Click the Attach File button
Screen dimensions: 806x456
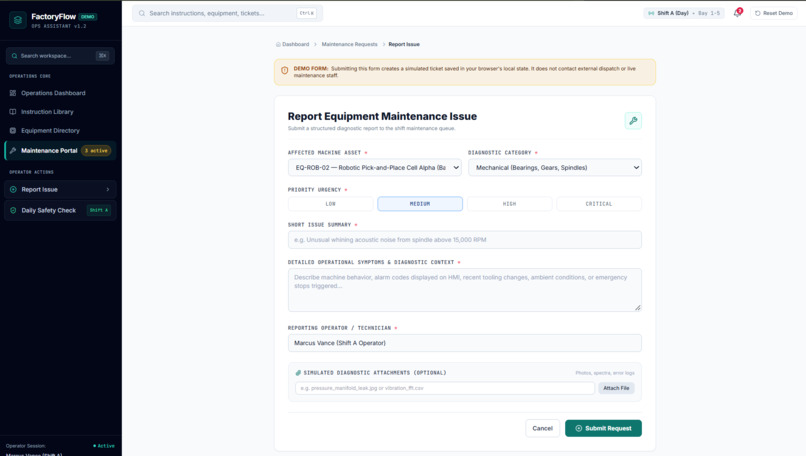[616, 388]
